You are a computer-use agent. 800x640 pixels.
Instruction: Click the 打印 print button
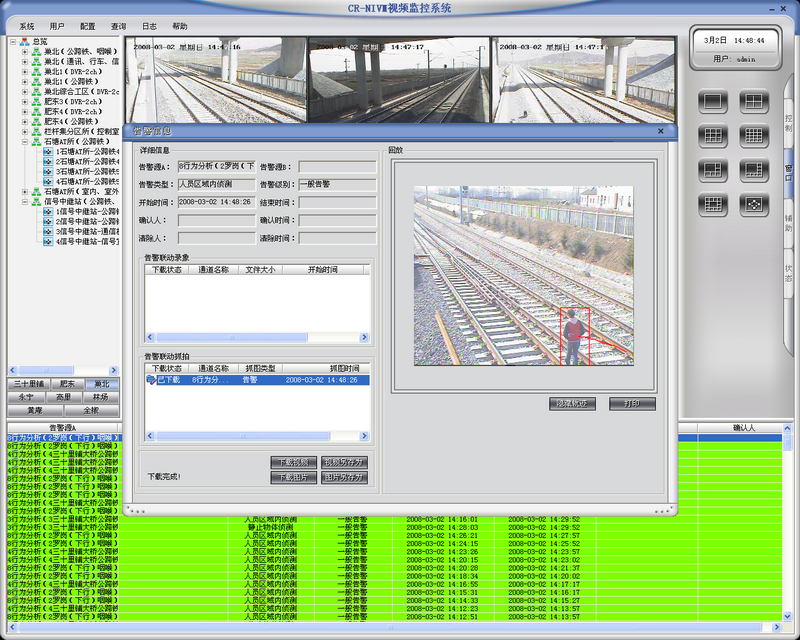[x=632, y=404]
